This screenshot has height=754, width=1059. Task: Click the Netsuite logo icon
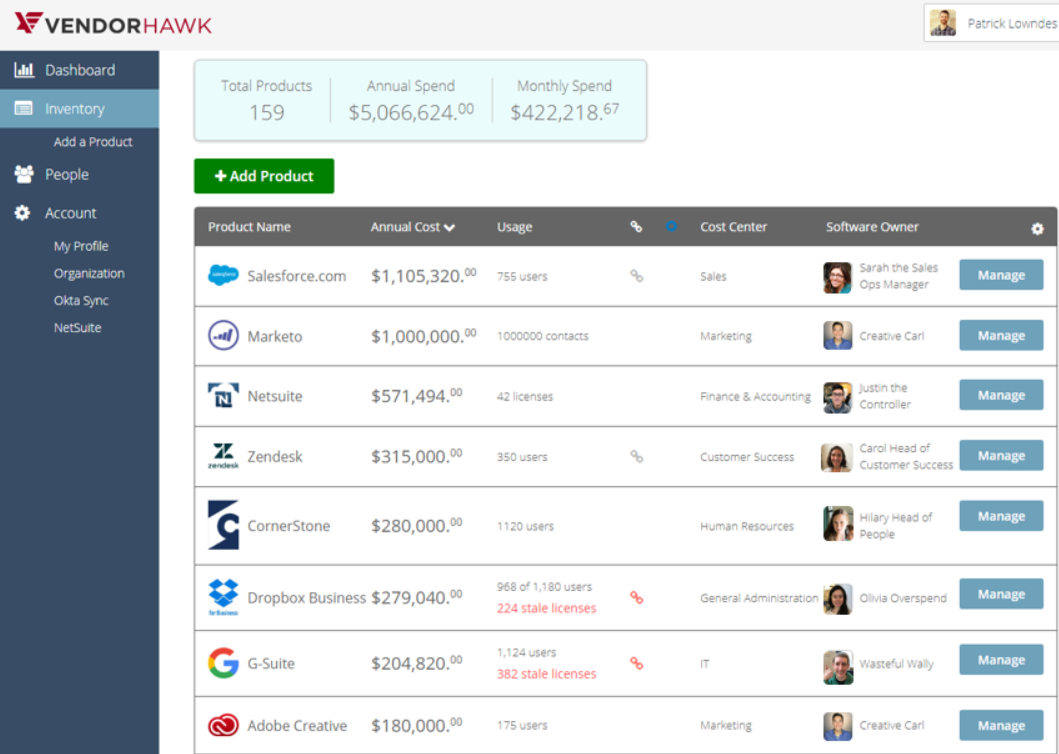223,396
